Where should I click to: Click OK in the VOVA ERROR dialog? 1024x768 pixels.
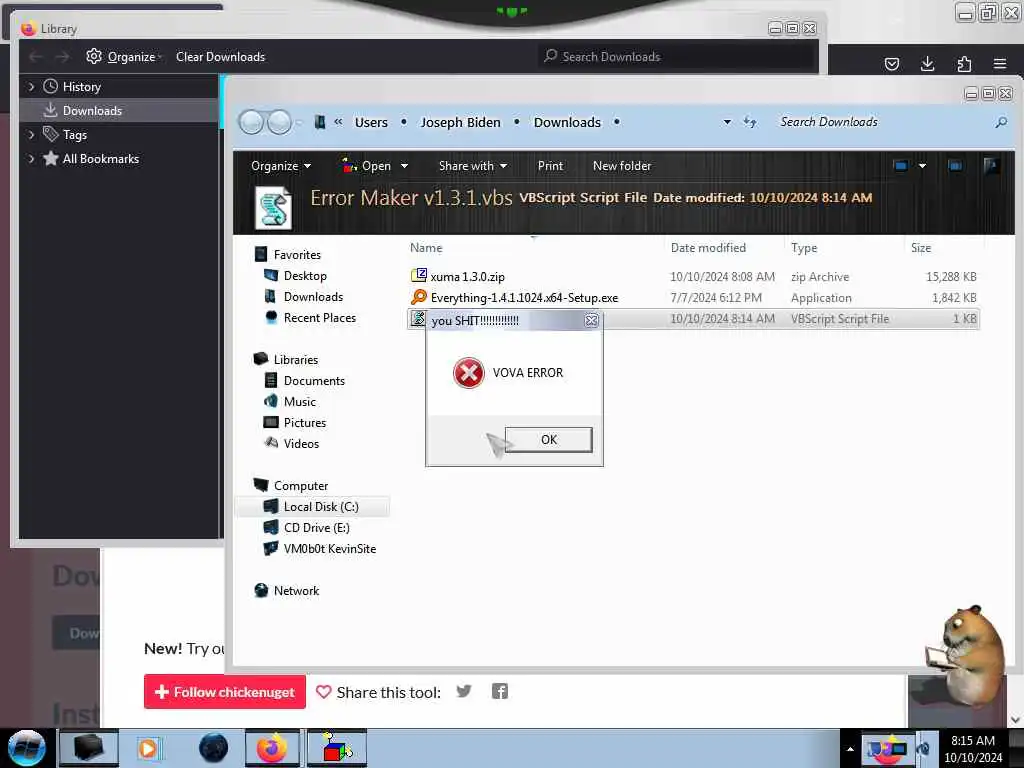pyautogui.click(x=549, y=440)
